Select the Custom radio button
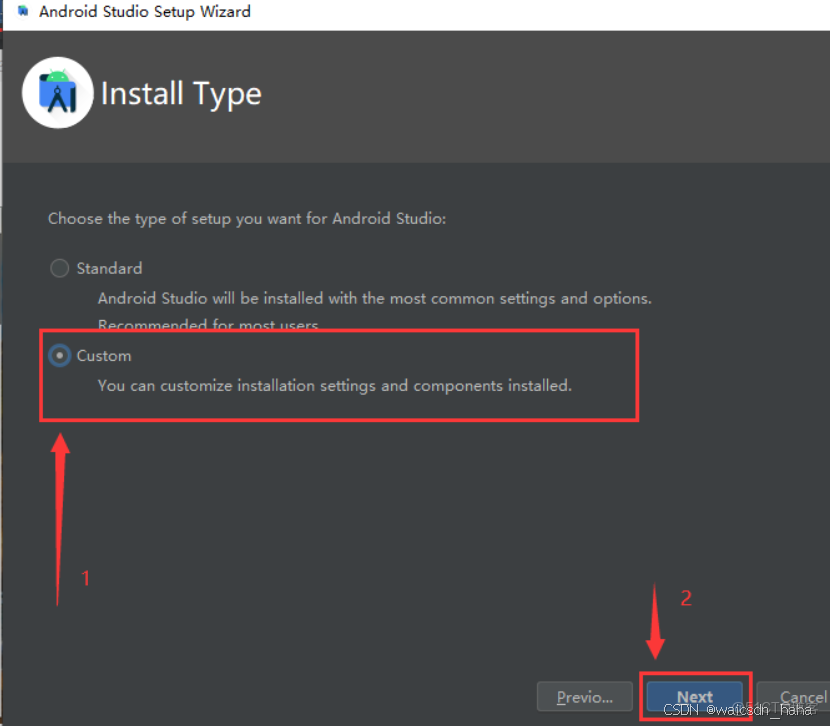 point(59,355)
